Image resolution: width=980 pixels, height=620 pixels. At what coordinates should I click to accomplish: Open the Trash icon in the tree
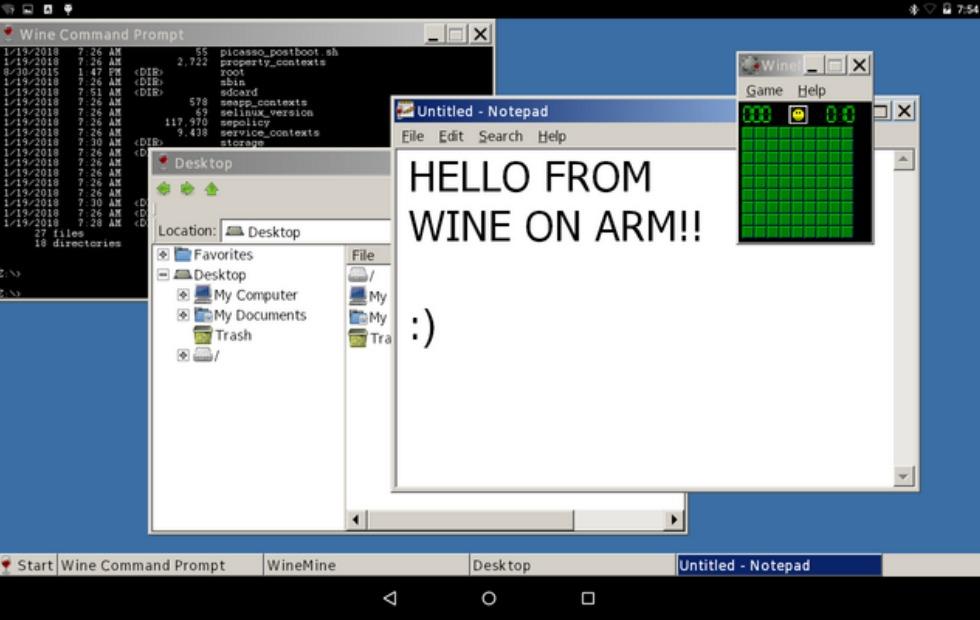(x=205, y=335)
